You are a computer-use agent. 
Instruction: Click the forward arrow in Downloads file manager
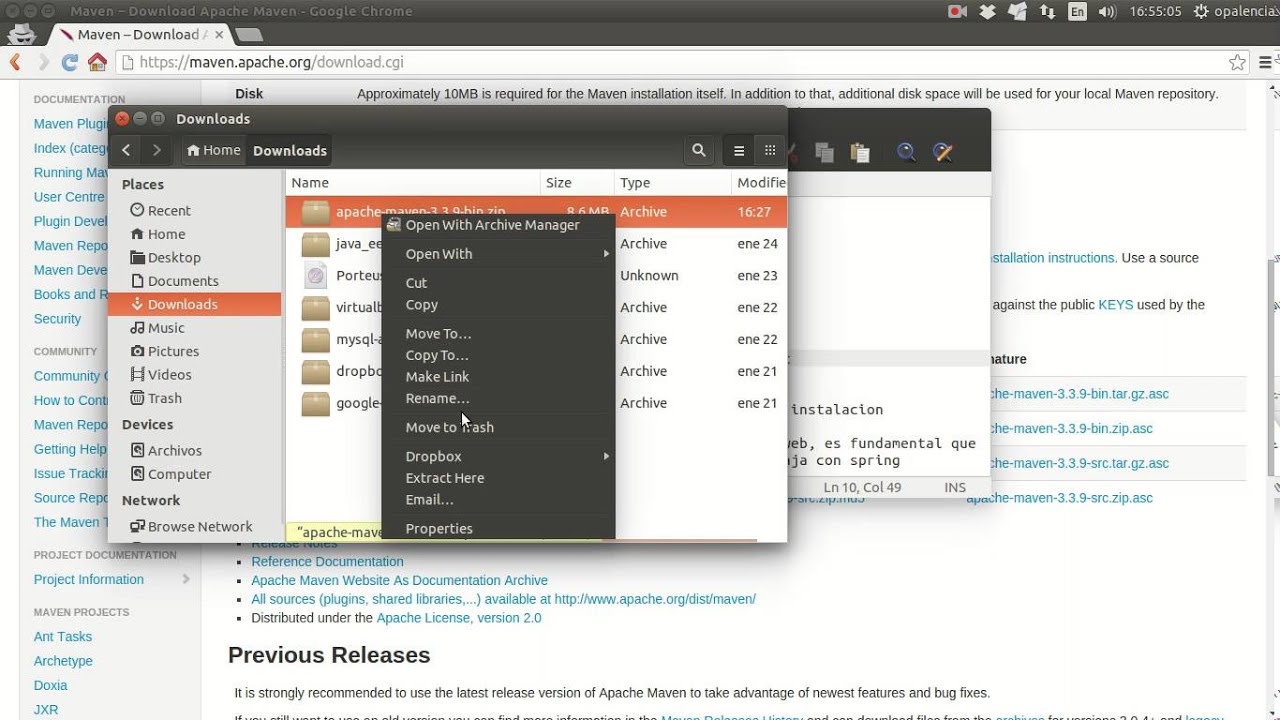pos(156,150)
